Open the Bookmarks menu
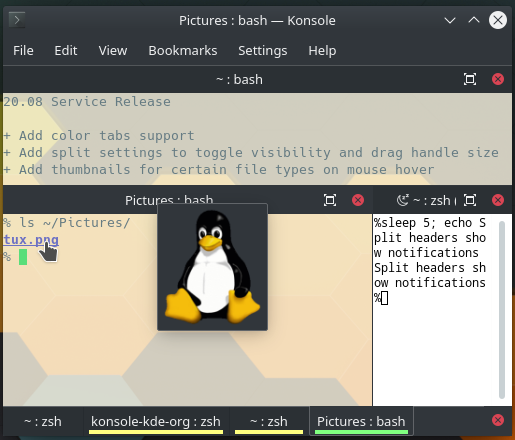Image resolution: width=515 pixels, height=440 pixels. tap(183, 51)
